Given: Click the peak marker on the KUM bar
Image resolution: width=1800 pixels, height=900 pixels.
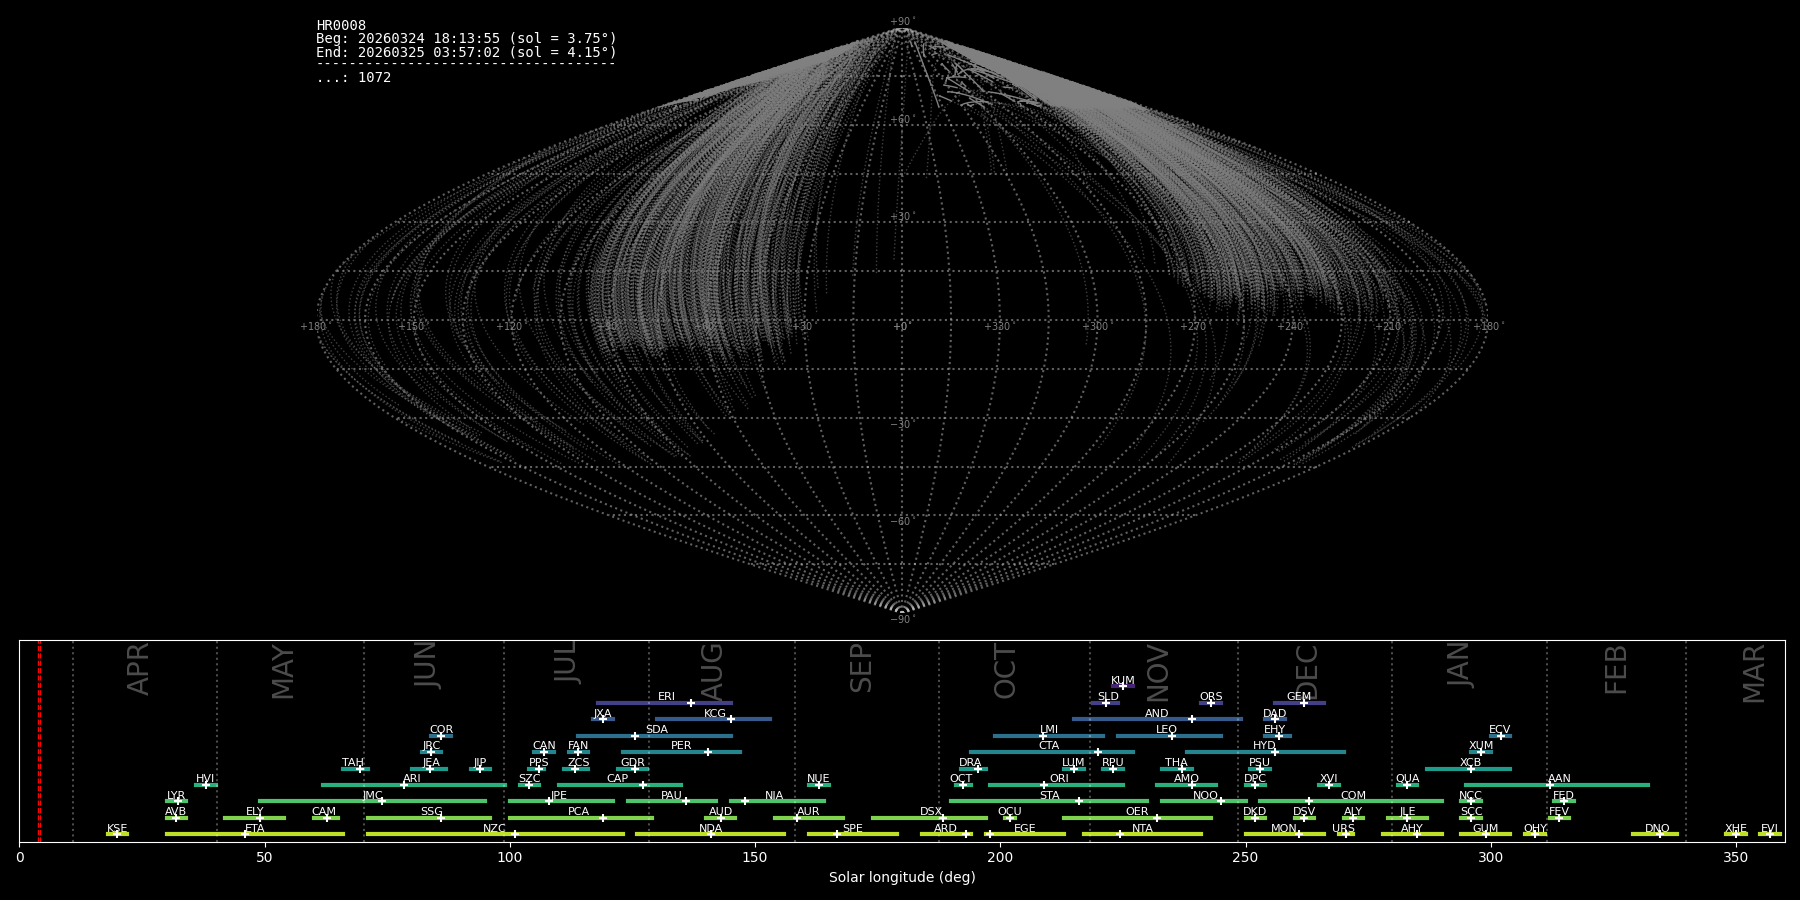Looking at the screenshot, I should [x=1122, y=686].
